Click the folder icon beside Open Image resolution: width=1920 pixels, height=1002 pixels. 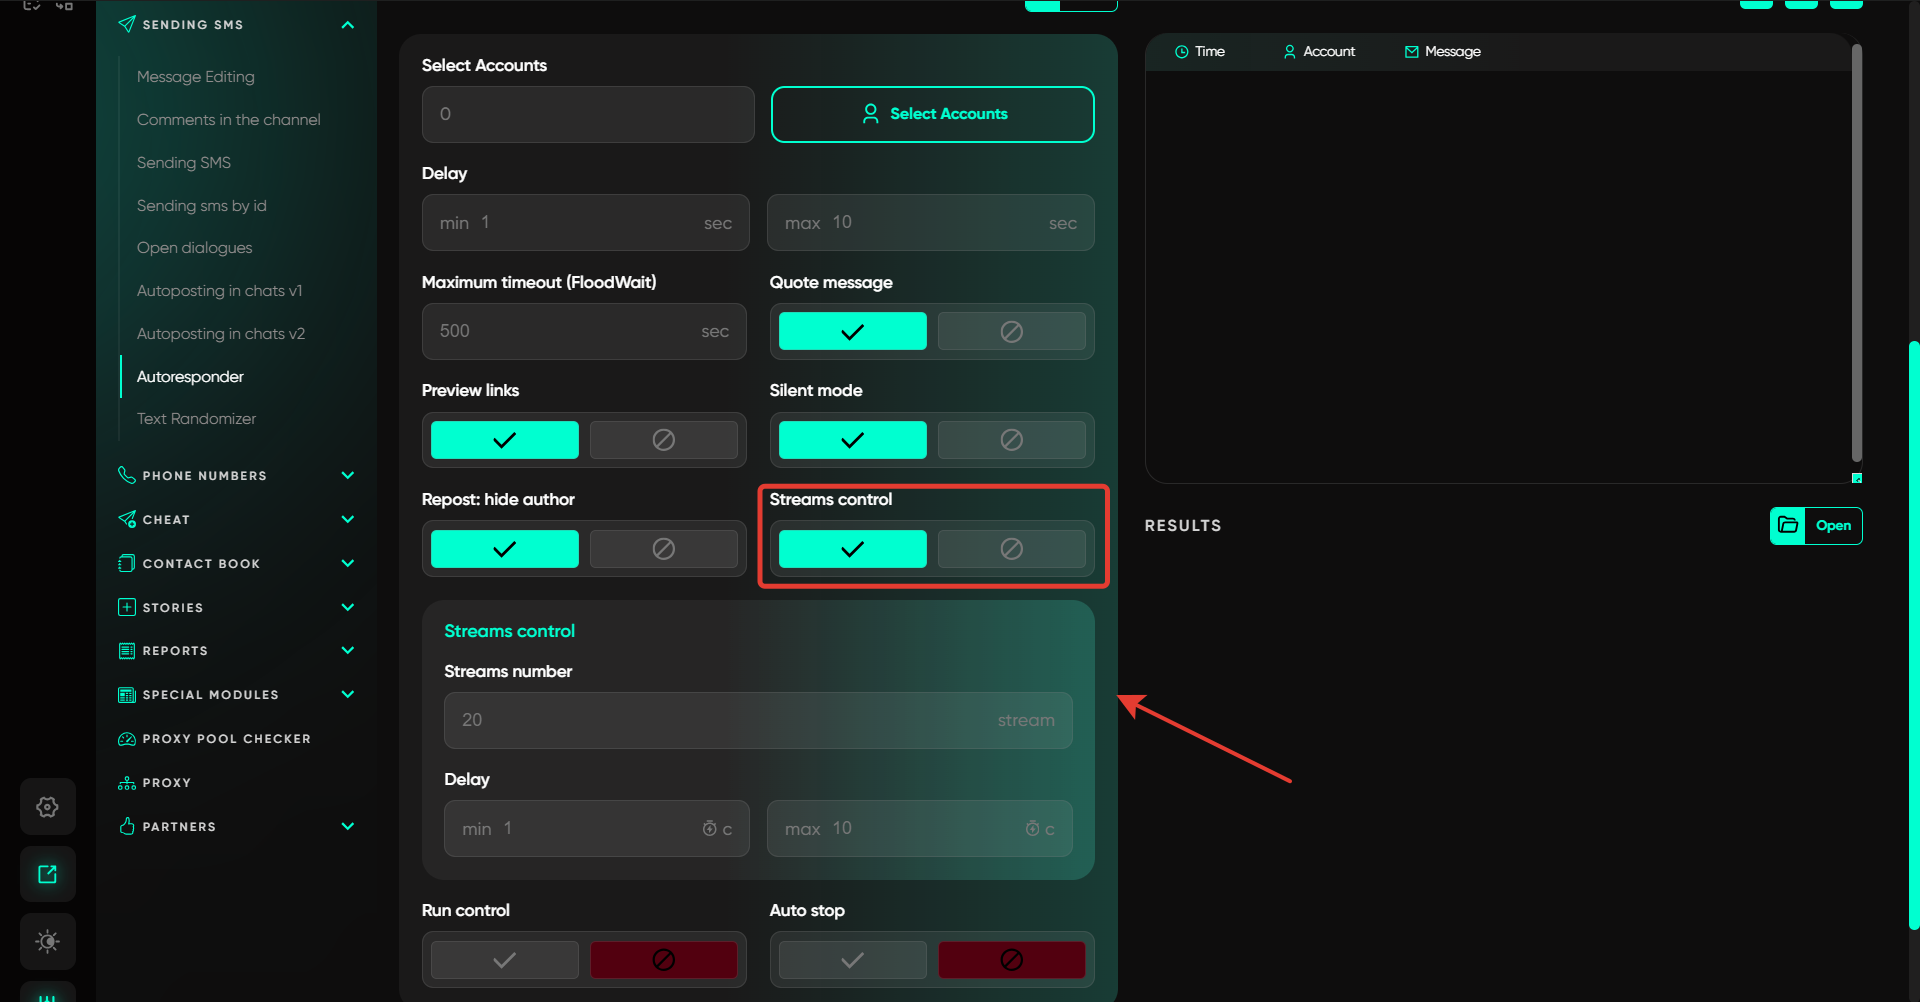point(1788,526)
